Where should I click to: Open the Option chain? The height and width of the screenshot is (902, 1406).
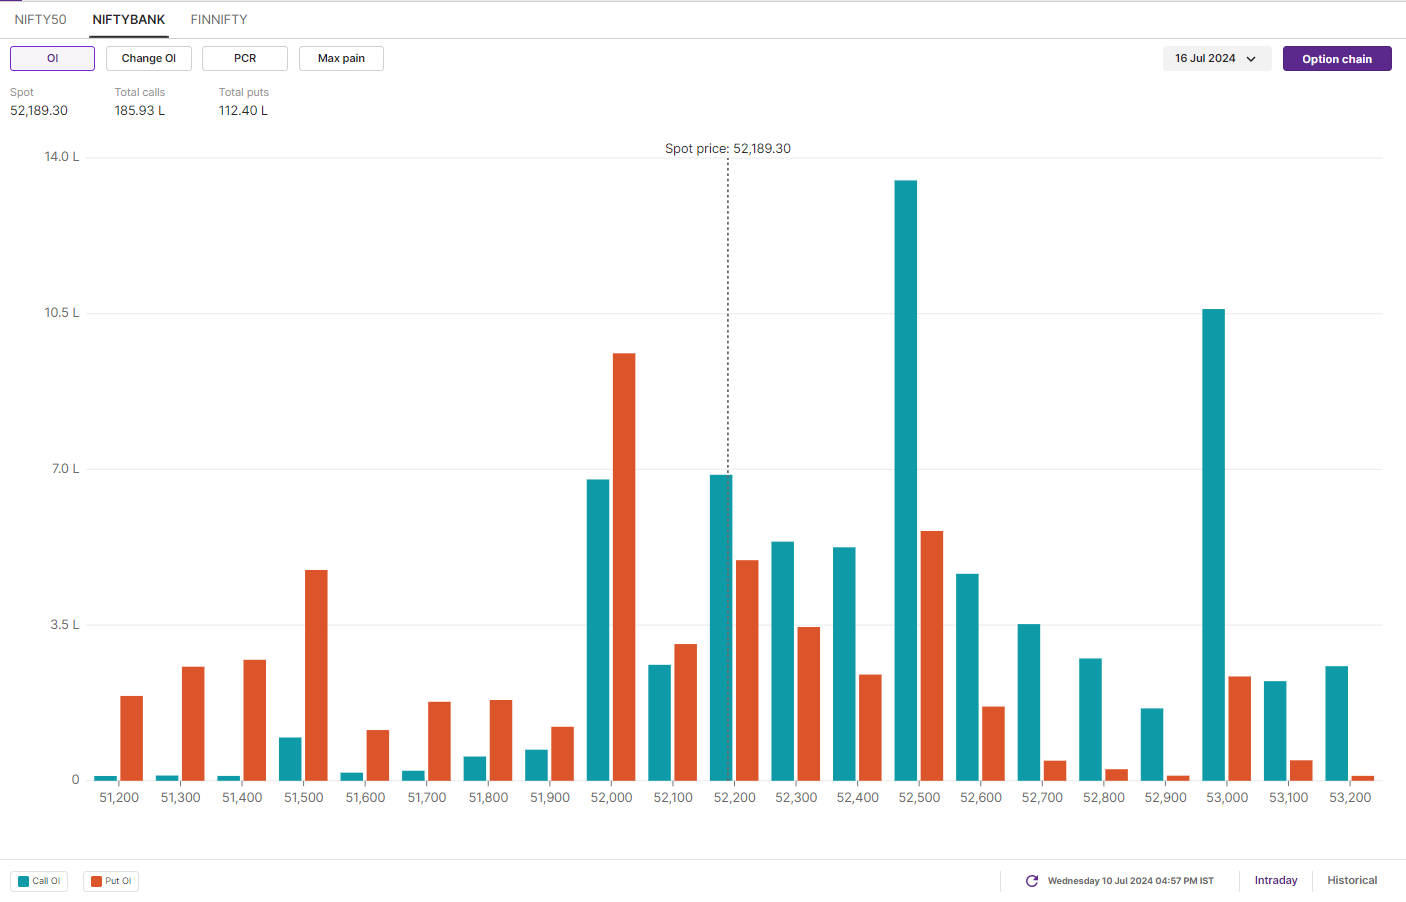(x=1337, y=59)
